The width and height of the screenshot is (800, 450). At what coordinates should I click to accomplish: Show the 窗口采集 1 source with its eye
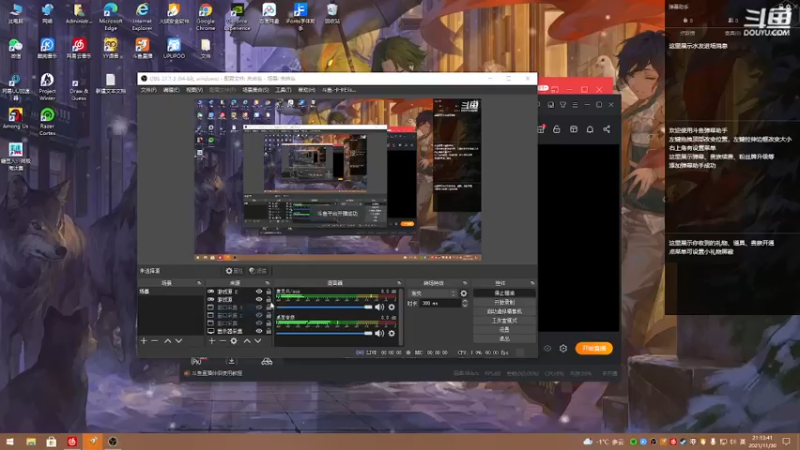259,308
